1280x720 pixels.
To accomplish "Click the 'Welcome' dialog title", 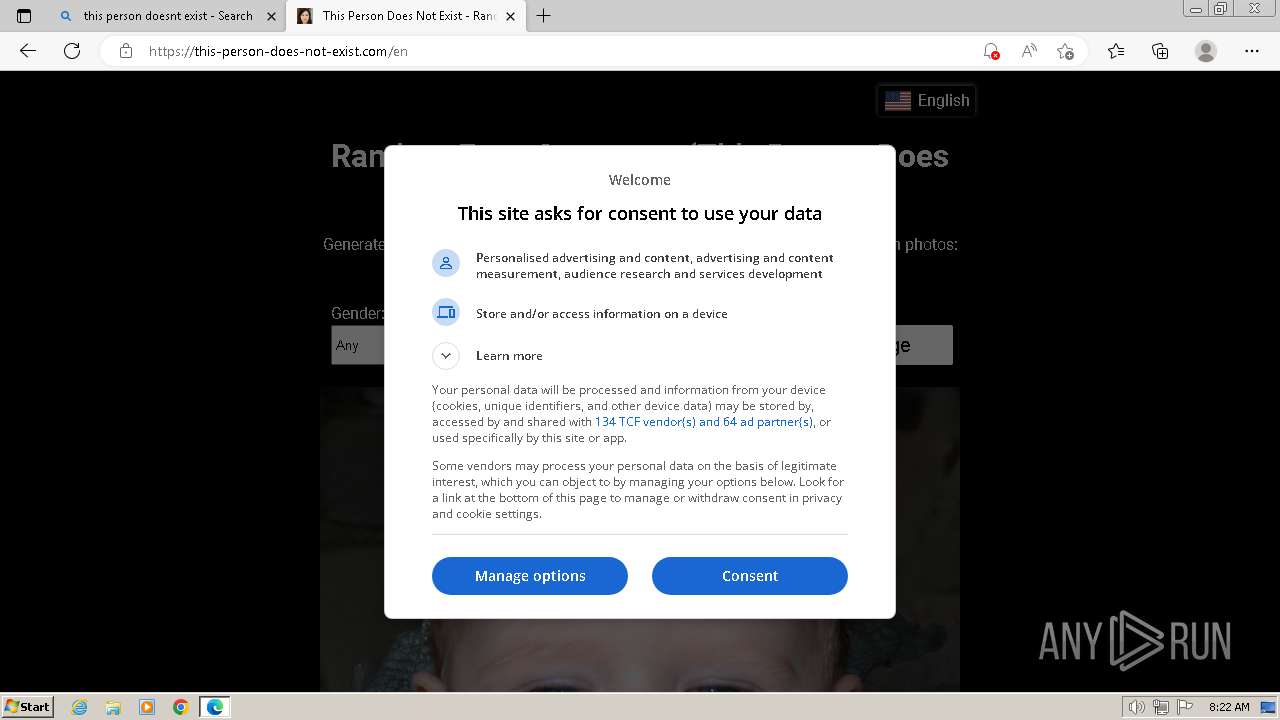I will pyautogui.click(x=640, y=180).
